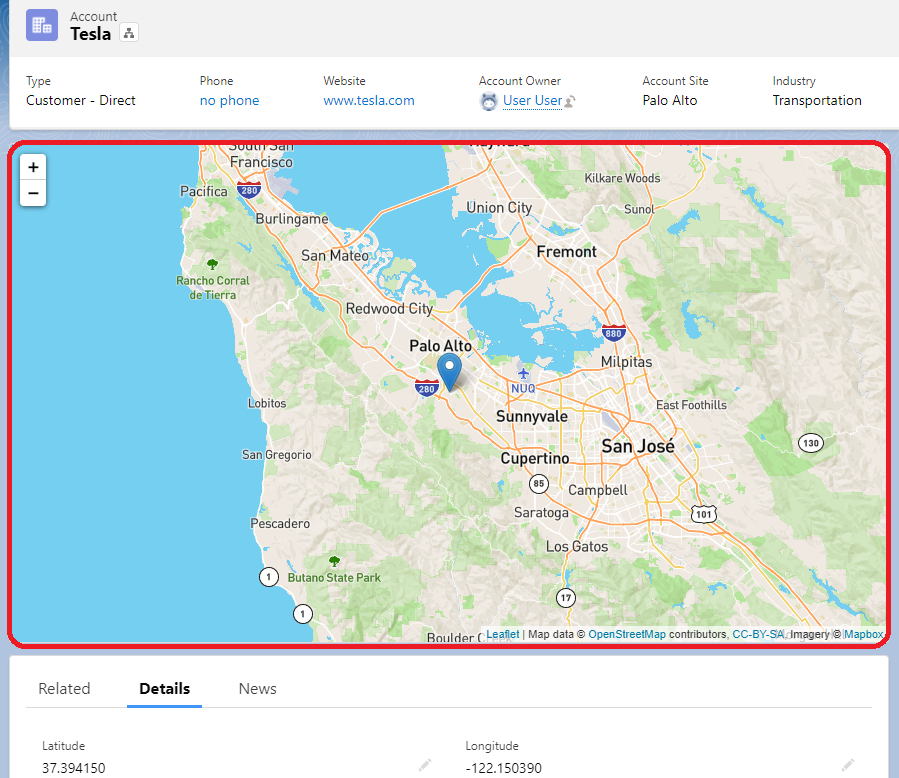Click the Account Site value Palo Alto
The image size is (899, 778).
(670, 100)
